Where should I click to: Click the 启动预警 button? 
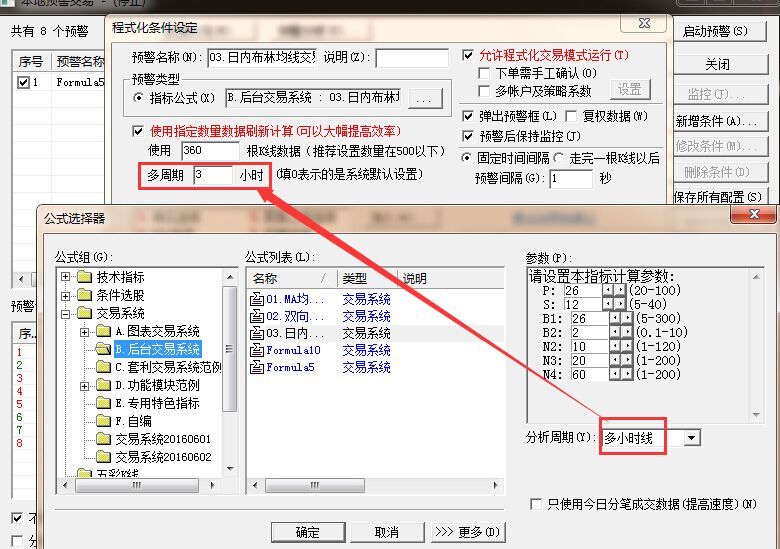[x=716, y=31]
